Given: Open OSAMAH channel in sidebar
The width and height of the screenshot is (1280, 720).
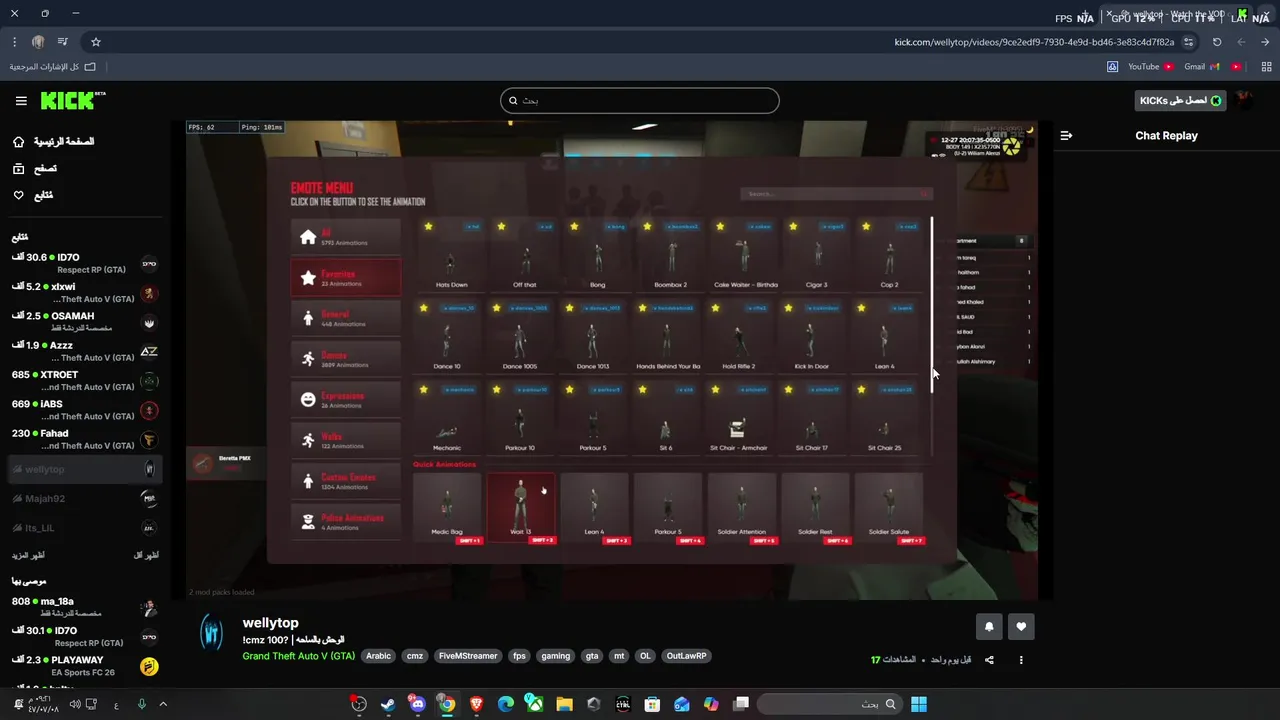Looking at the screenshot, I should pyautogui.click(x=85, y=321).
